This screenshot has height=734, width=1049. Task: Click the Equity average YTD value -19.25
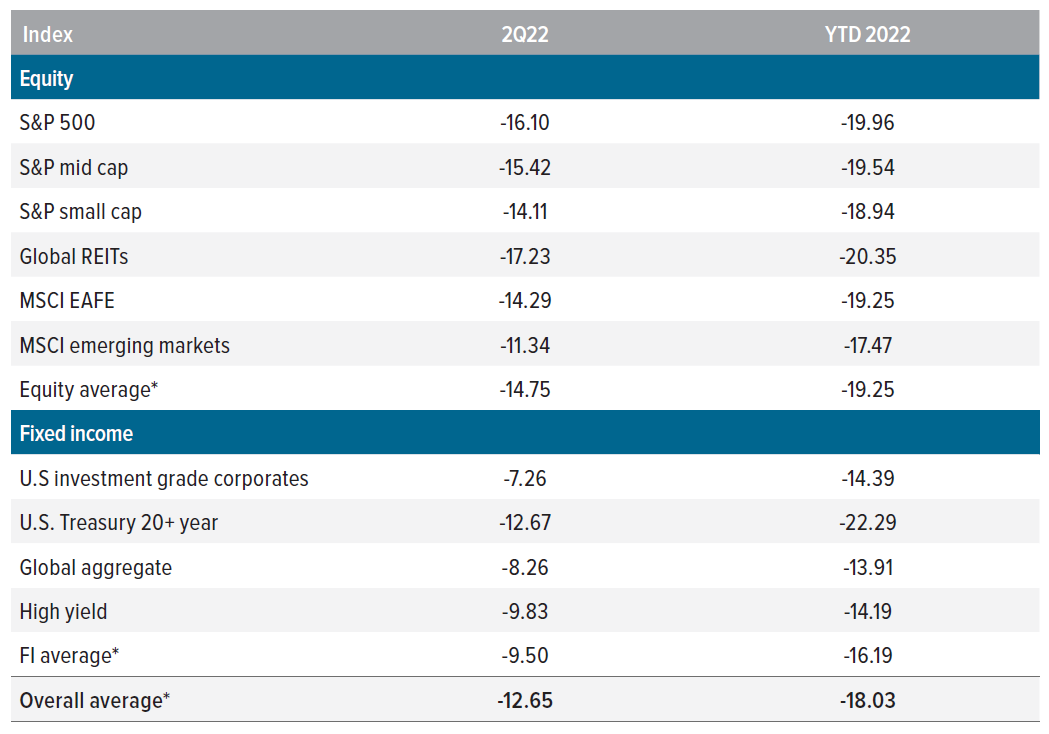point(867,389)
